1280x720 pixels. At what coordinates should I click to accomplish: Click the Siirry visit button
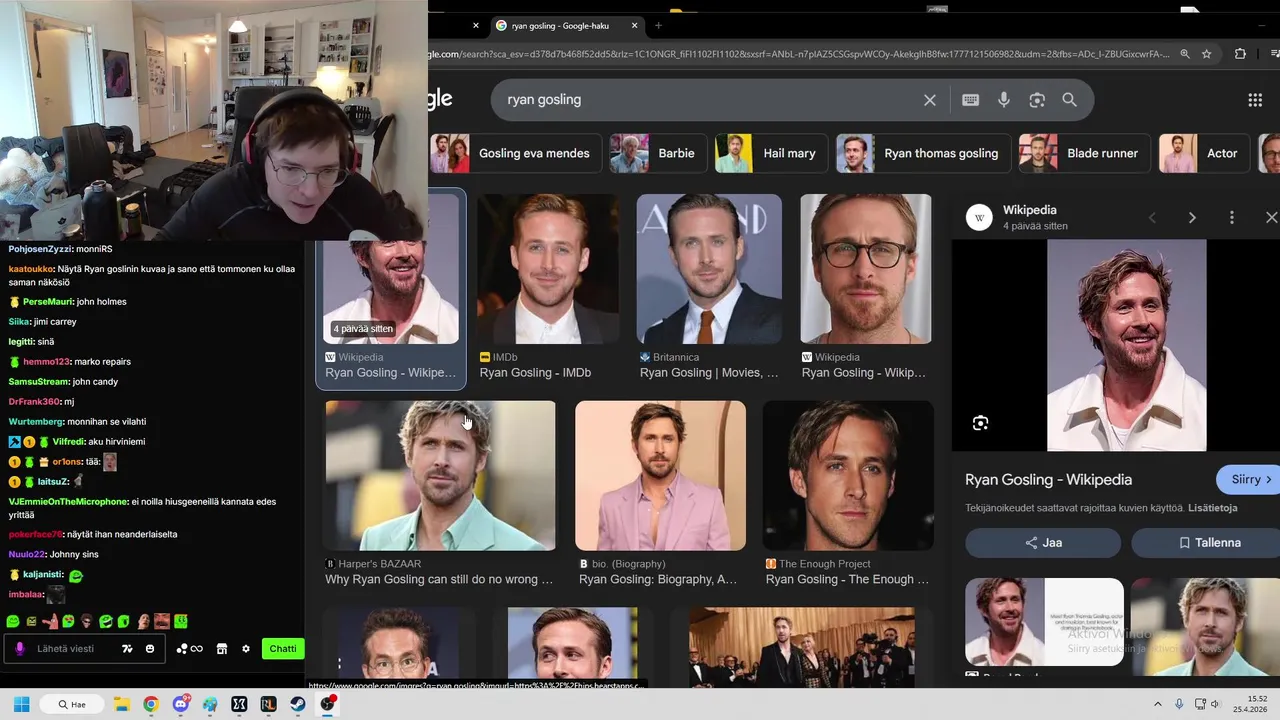(1250, 479)
